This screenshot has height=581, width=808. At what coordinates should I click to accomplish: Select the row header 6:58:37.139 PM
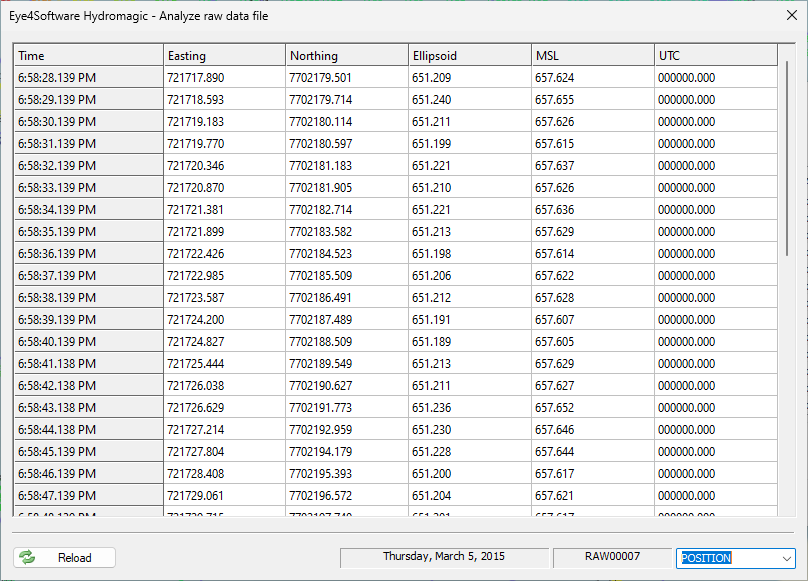point(89,275)
